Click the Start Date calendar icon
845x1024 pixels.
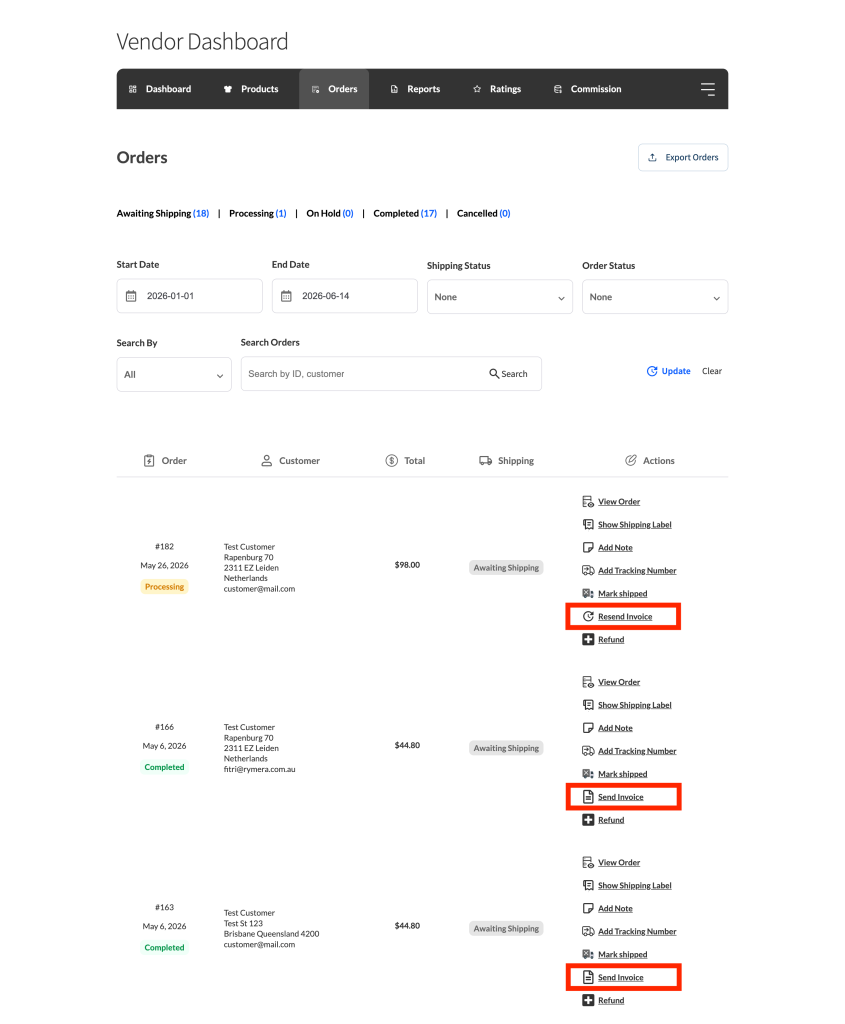(131, 296)
